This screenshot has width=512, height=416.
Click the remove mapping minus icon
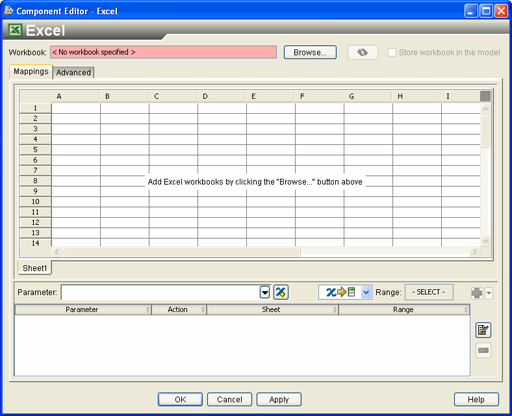point(483,350)
